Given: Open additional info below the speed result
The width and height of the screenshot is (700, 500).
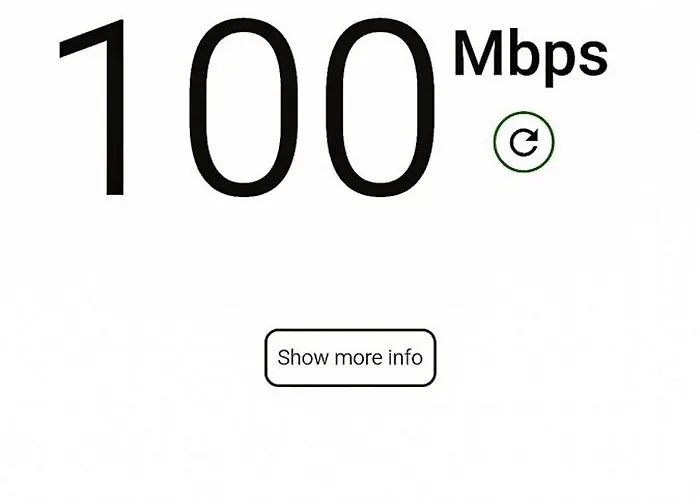Looking at the screenshot, I should pyautogui.click(x=350, y=358).
